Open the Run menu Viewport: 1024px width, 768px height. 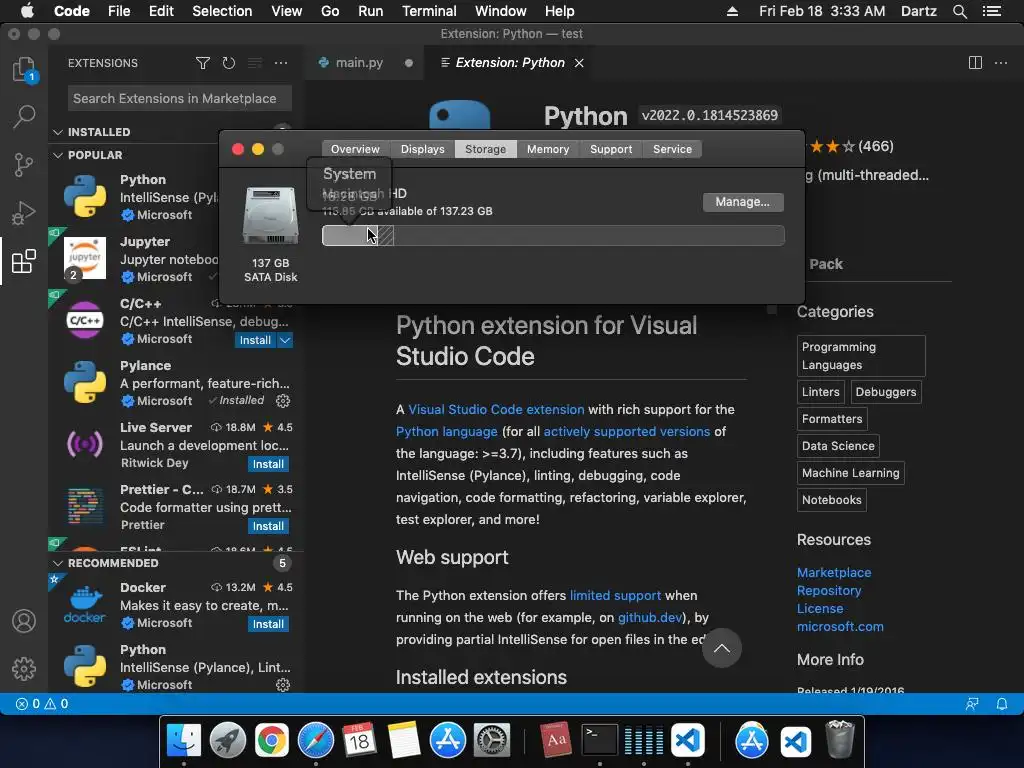coord(370,11)
